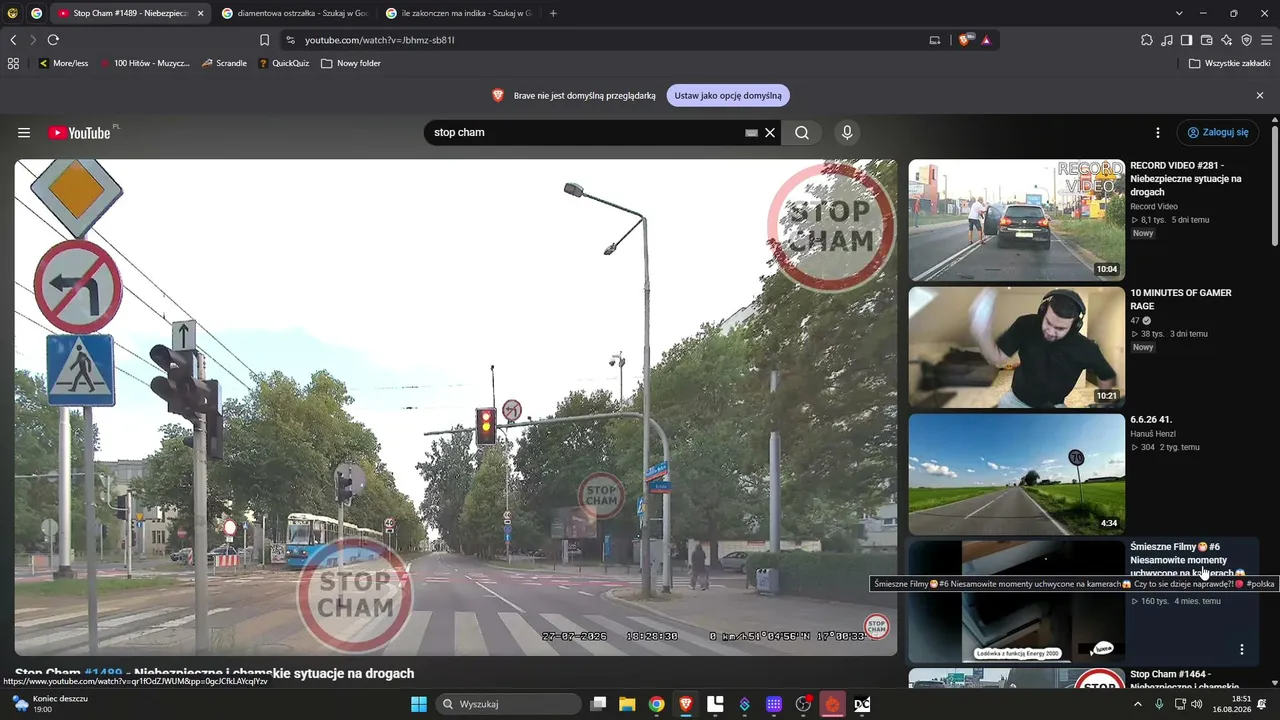
Task: Click the Stop Cham video player
Action: [456, 407]
